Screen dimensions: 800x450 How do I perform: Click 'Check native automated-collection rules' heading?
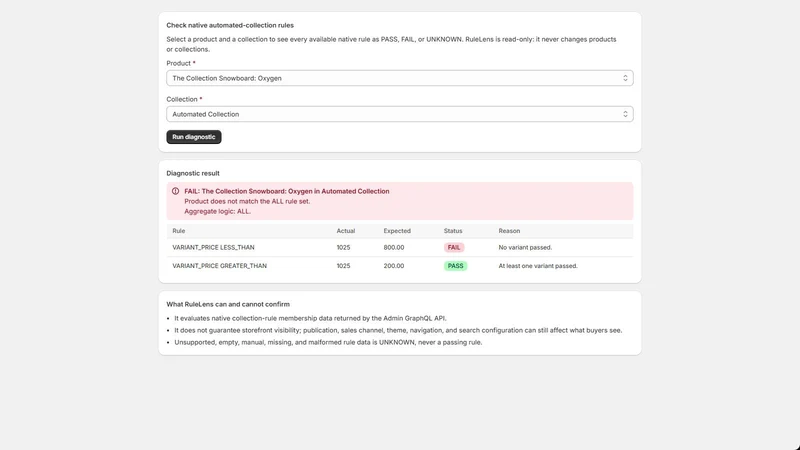(230, 25)
